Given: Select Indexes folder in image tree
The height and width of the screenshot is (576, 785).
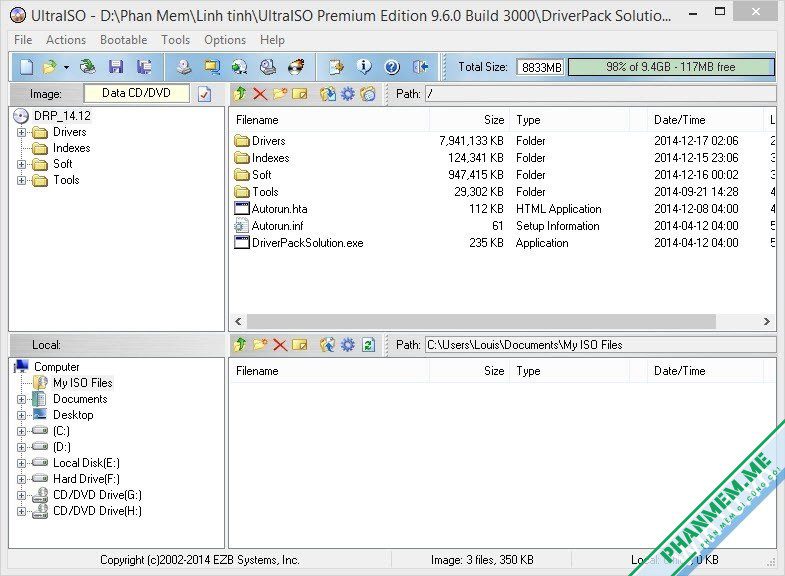Looking at the screenshot, I should pyautogui.click(x=72, y=148).
